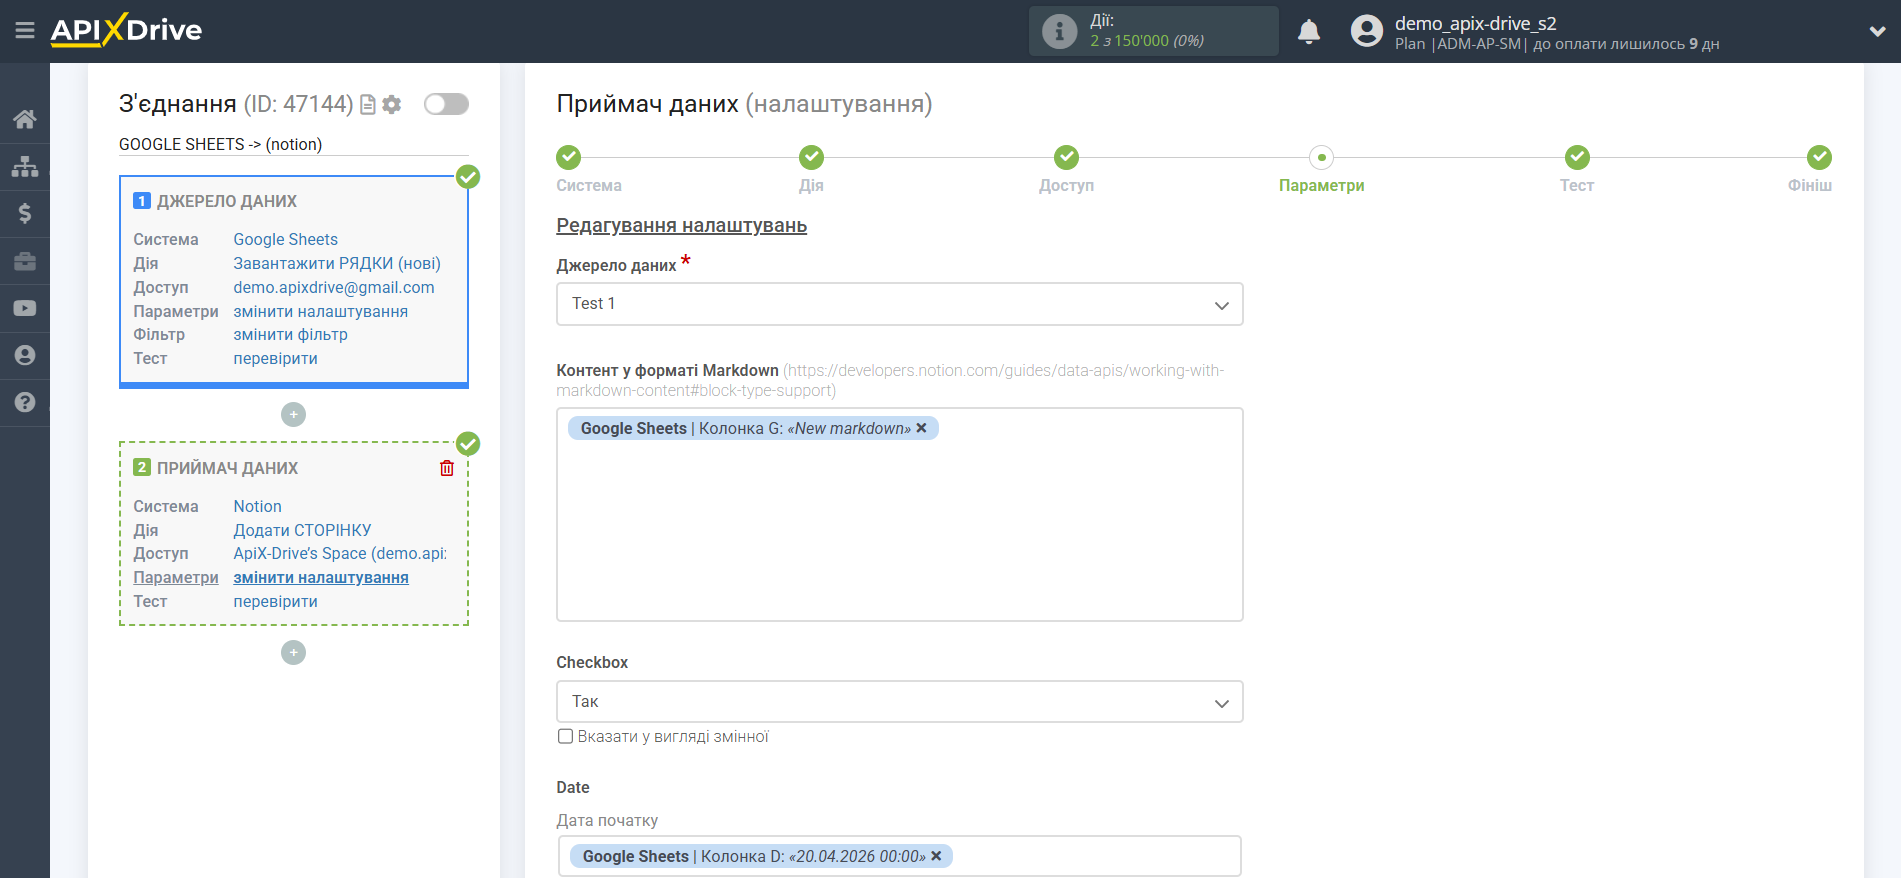Click Завантажити РЯДКИ (нові) link
1901x878 pixels.
pos(337,263)
